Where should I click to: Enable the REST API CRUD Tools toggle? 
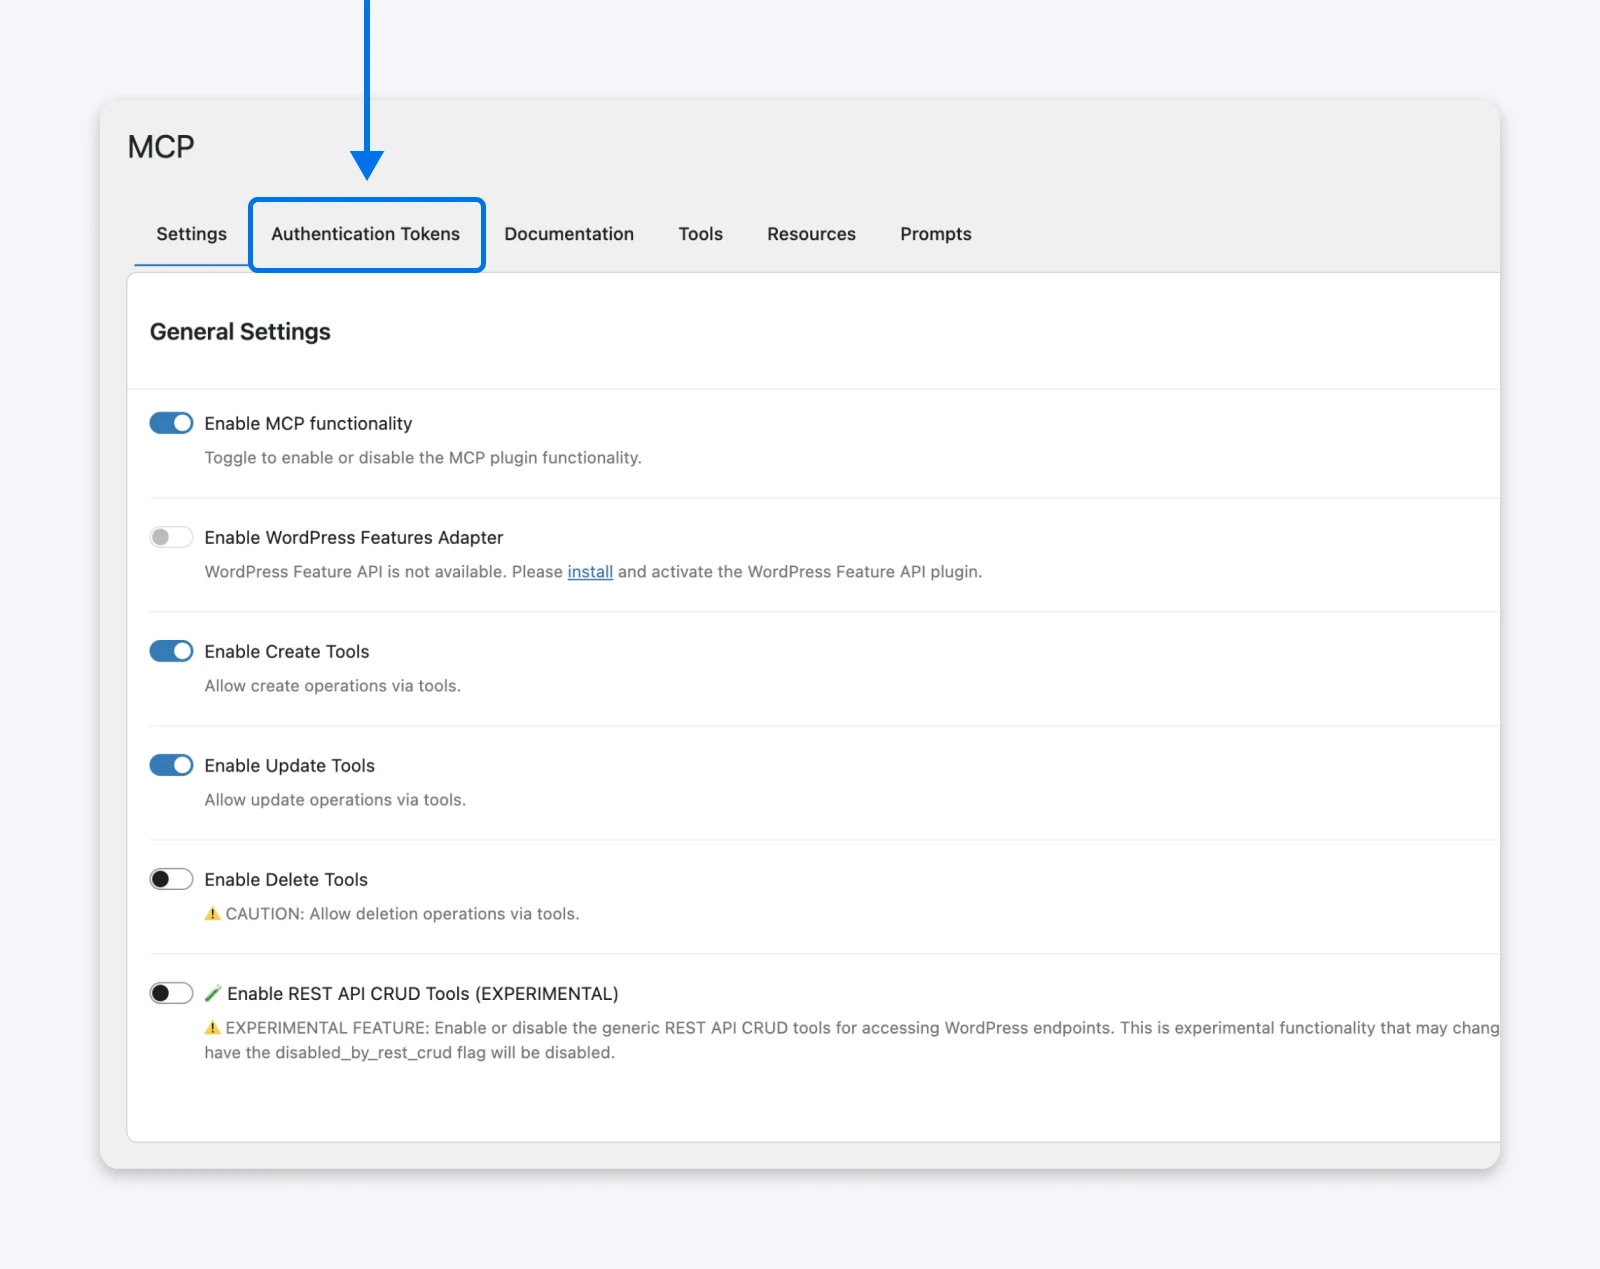click(170, 993)
